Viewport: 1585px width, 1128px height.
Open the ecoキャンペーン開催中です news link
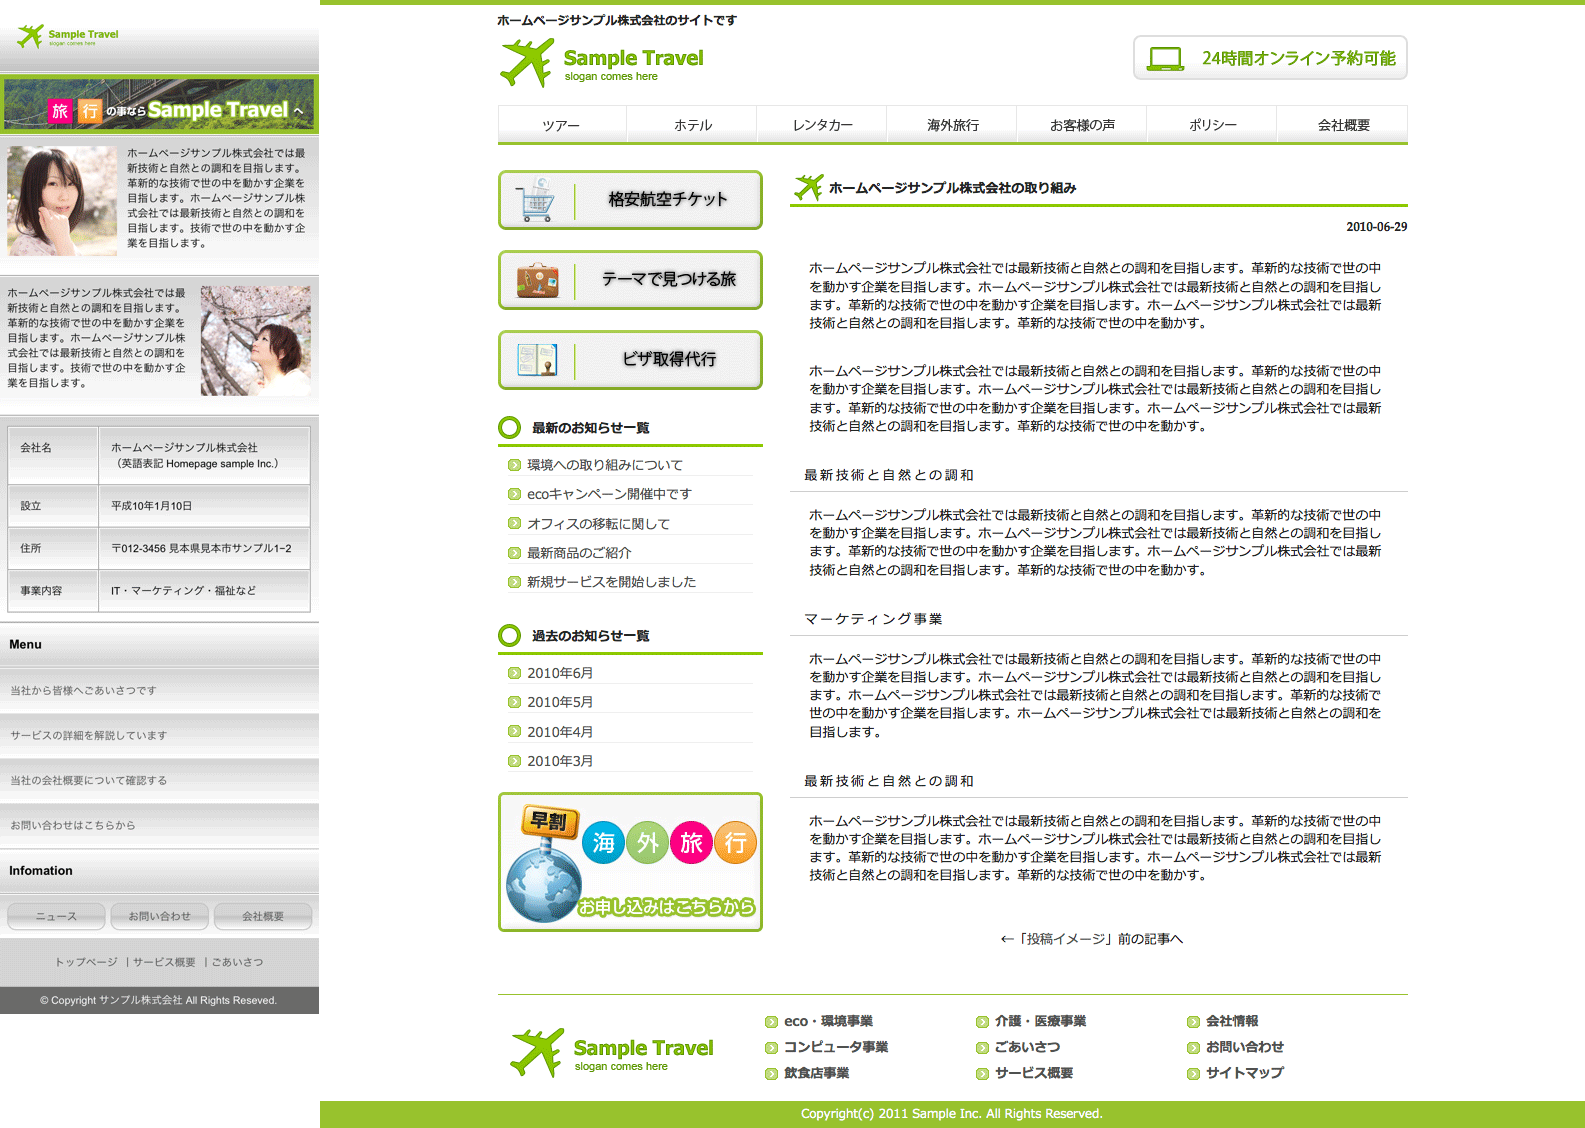pos(609,494)
